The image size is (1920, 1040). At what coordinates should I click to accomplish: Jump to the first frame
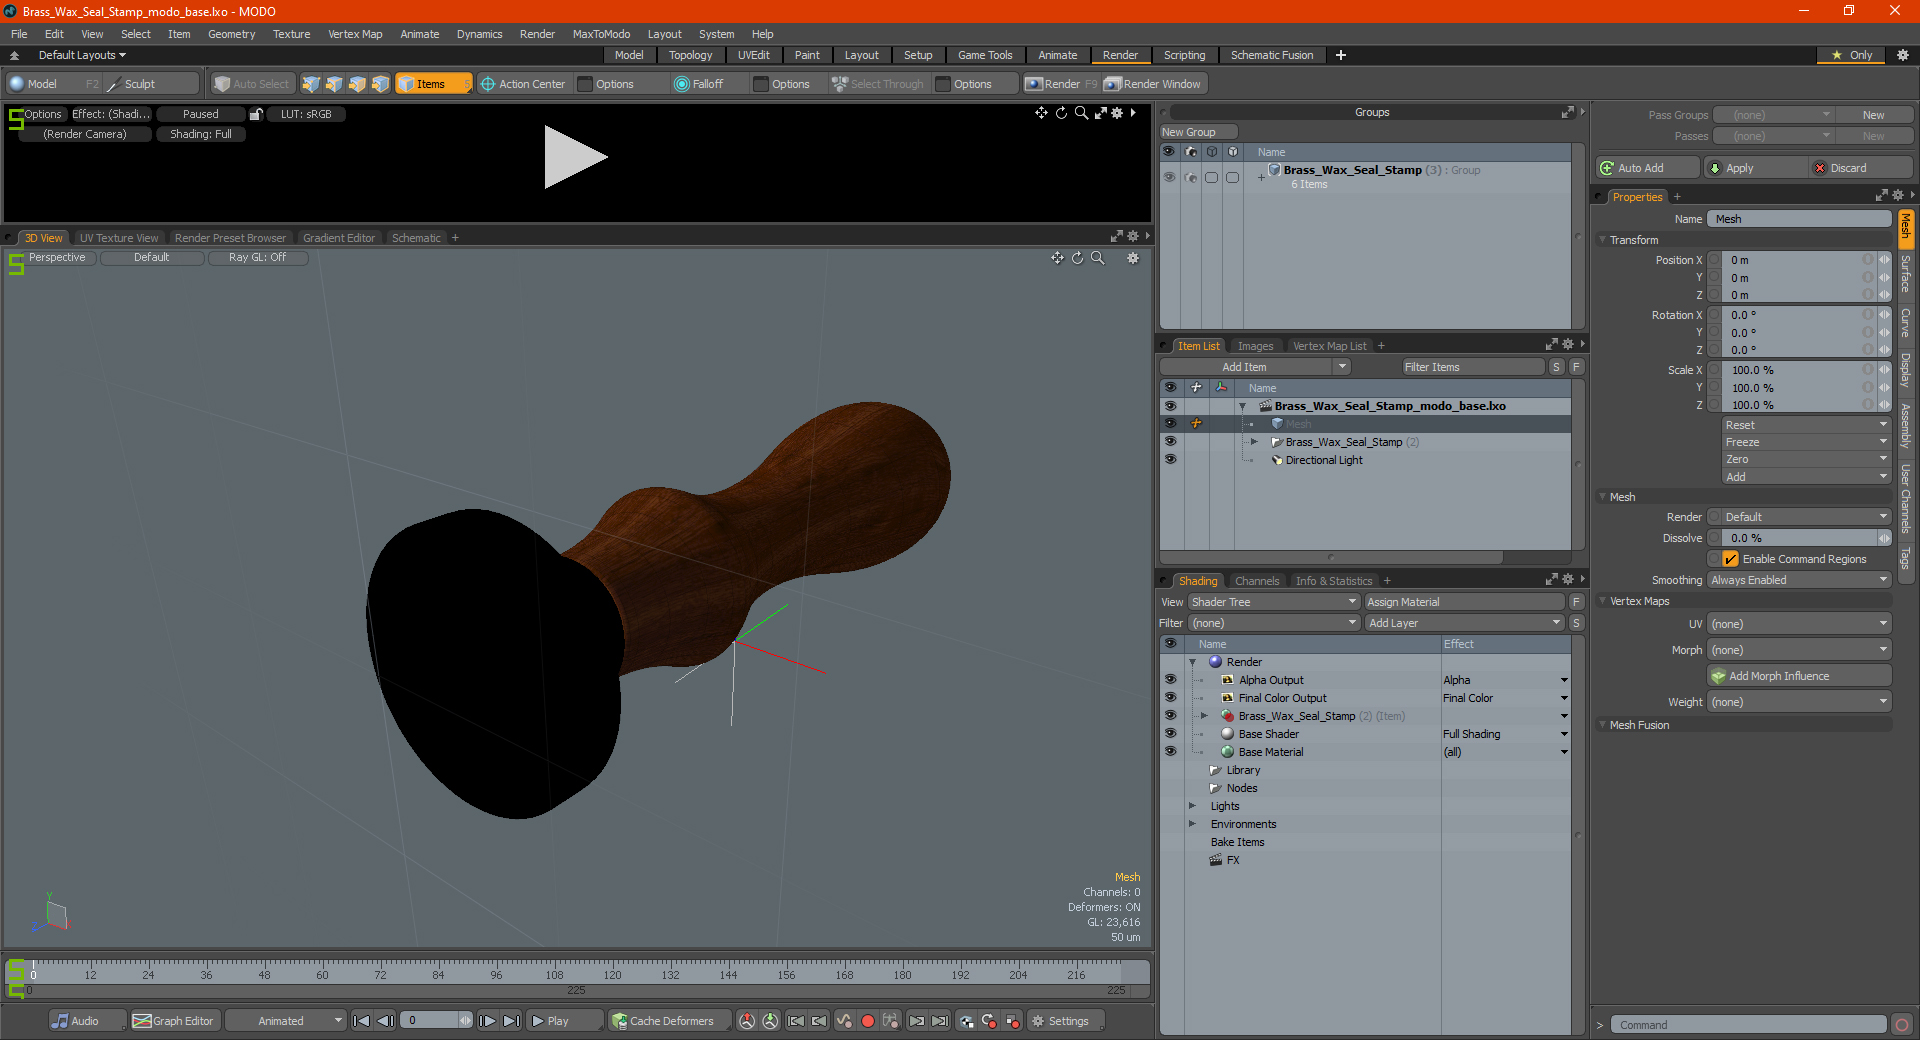[x=362, y=1021]
